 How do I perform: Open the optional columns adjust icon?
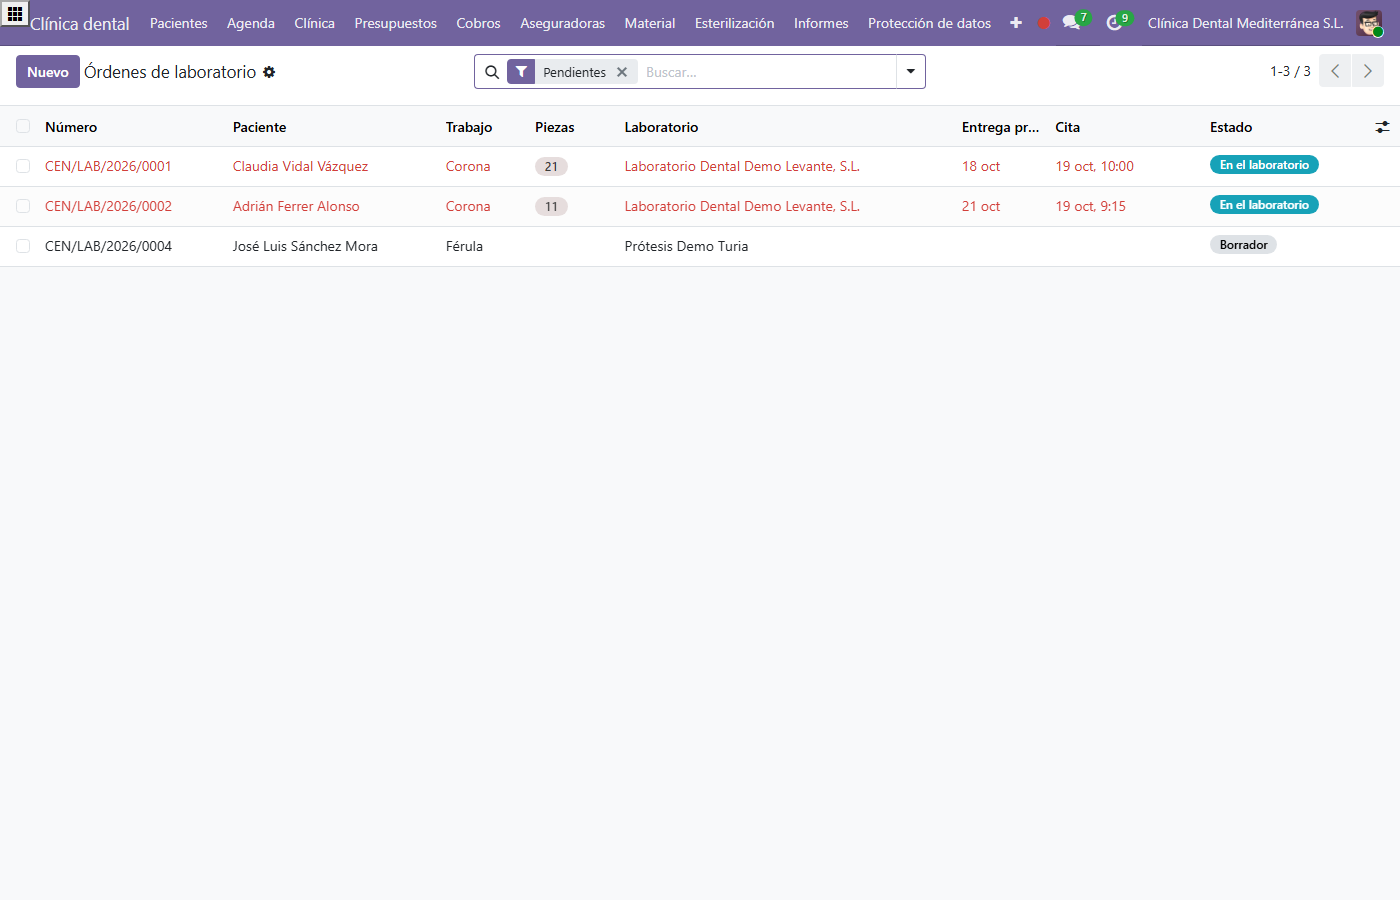(x=1382, y=127)
